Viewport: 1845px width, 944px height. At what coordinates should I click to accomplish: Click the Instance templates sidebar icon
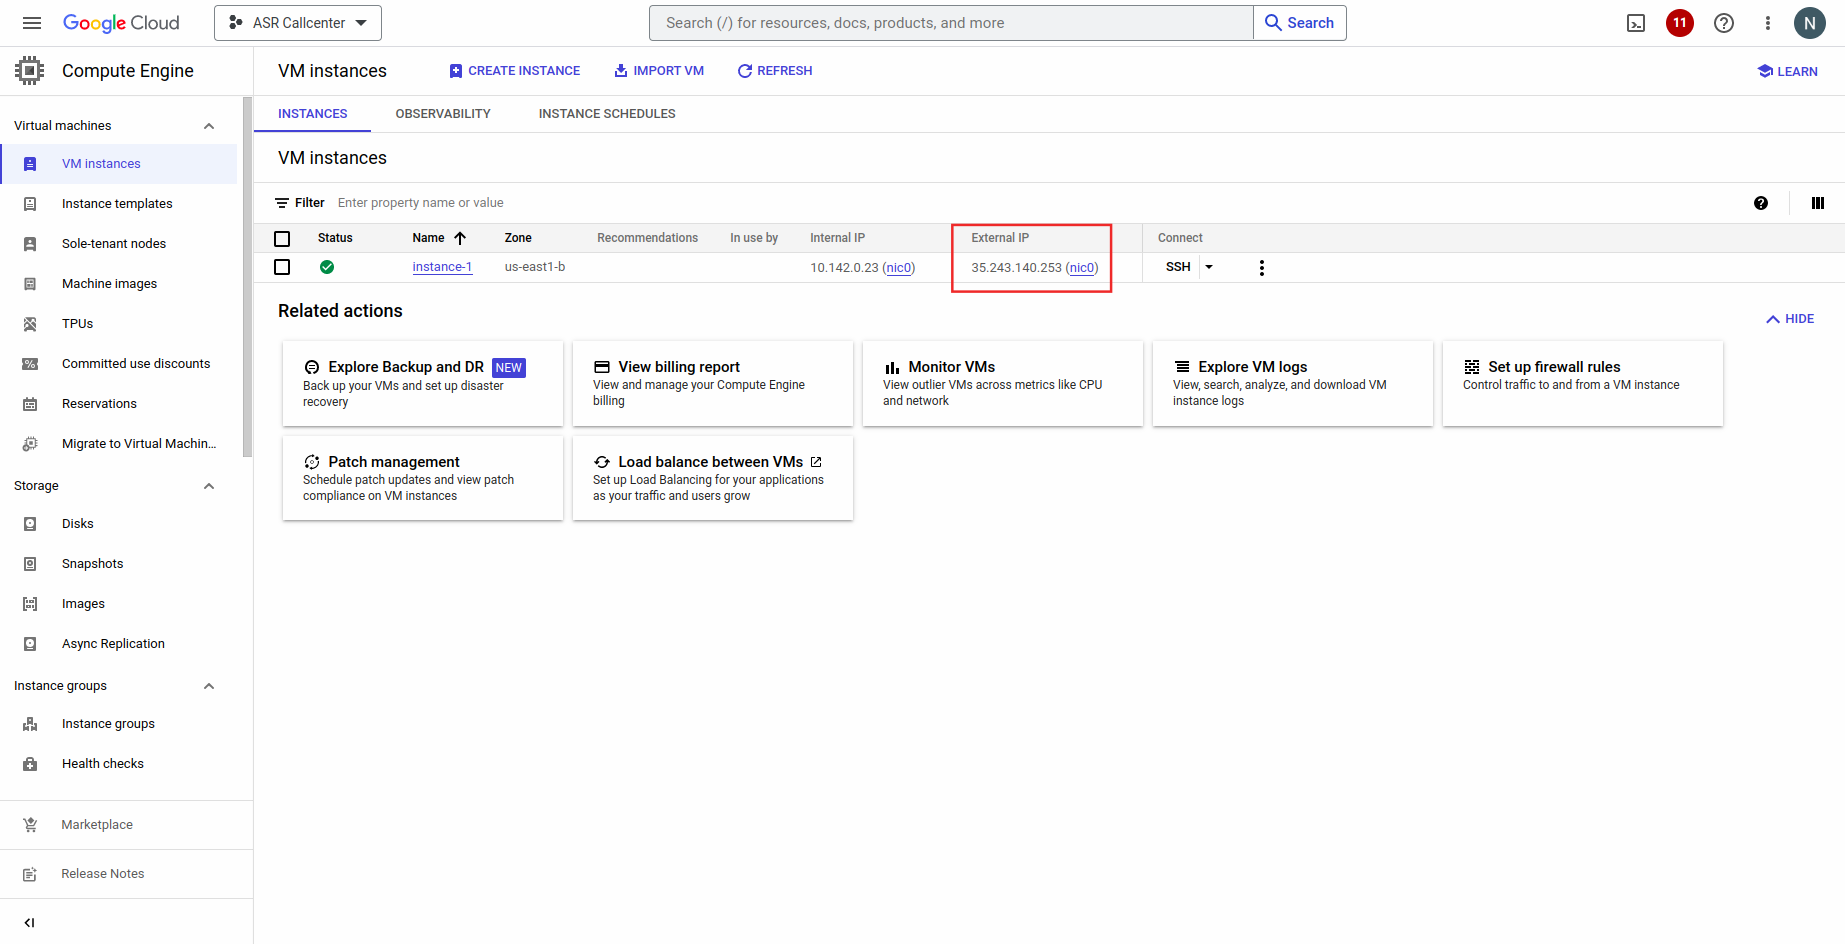[30, 204]
